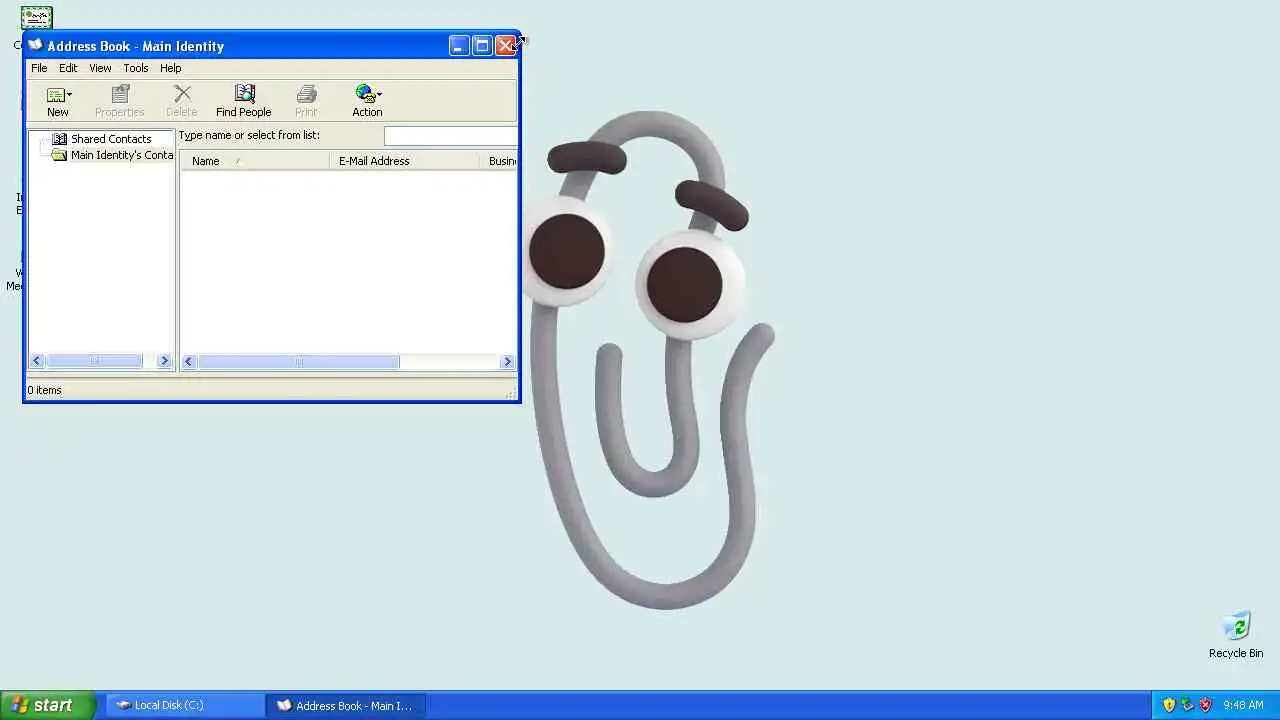
Task: Click the Print toolbar icon
Action: [306, 94]
